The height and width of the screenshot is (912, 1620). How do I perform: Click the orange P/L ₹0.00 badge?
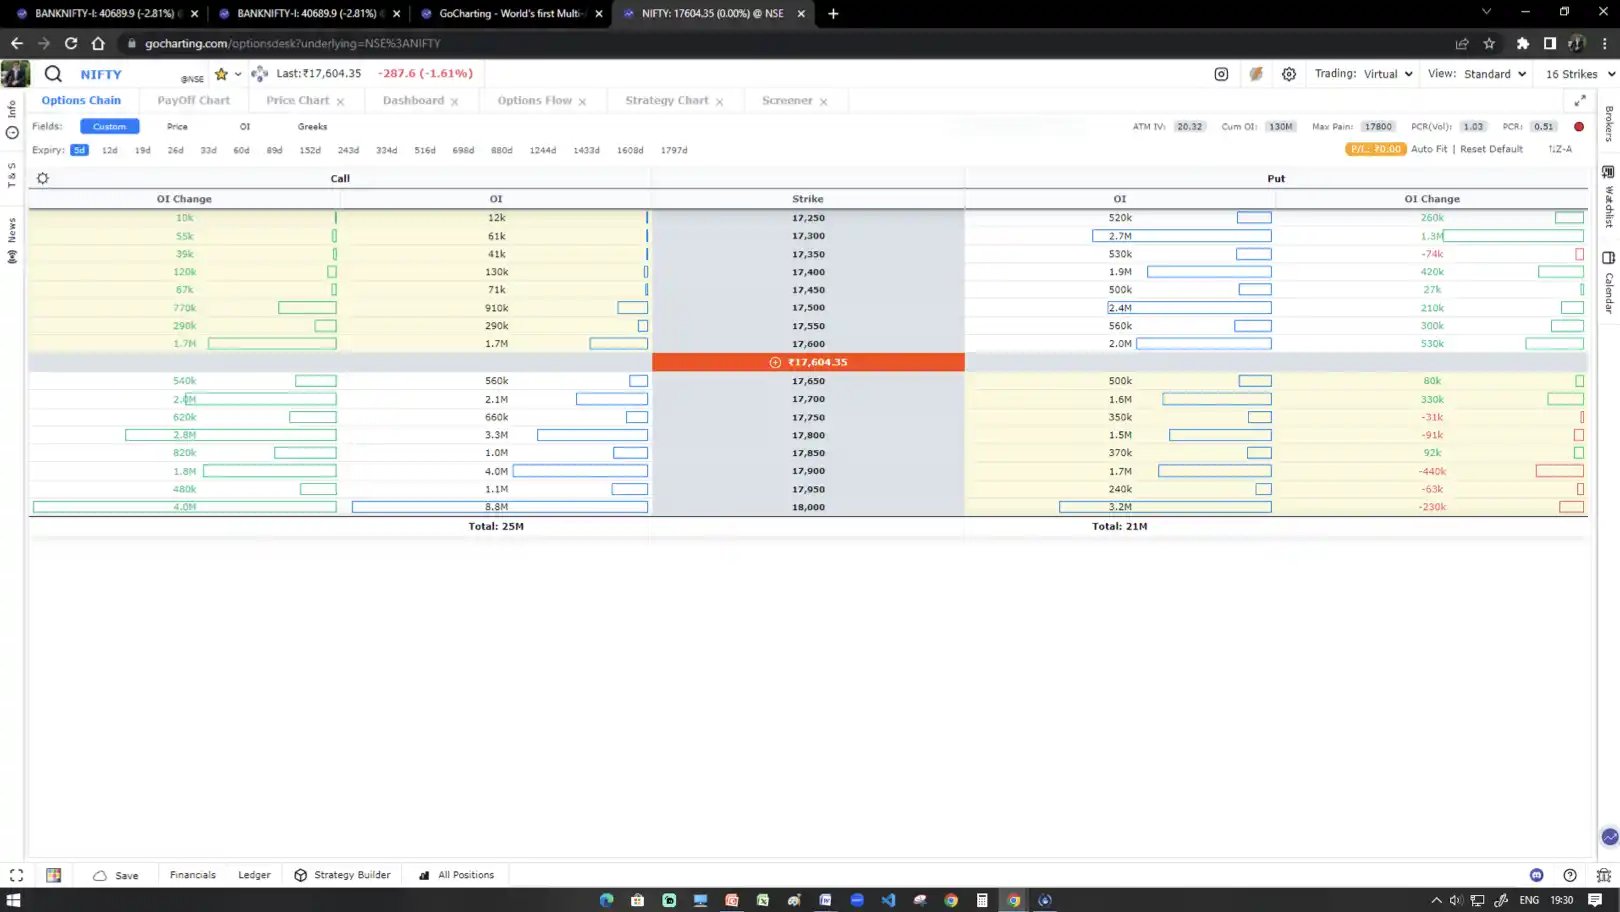[x=1374, y=148]
